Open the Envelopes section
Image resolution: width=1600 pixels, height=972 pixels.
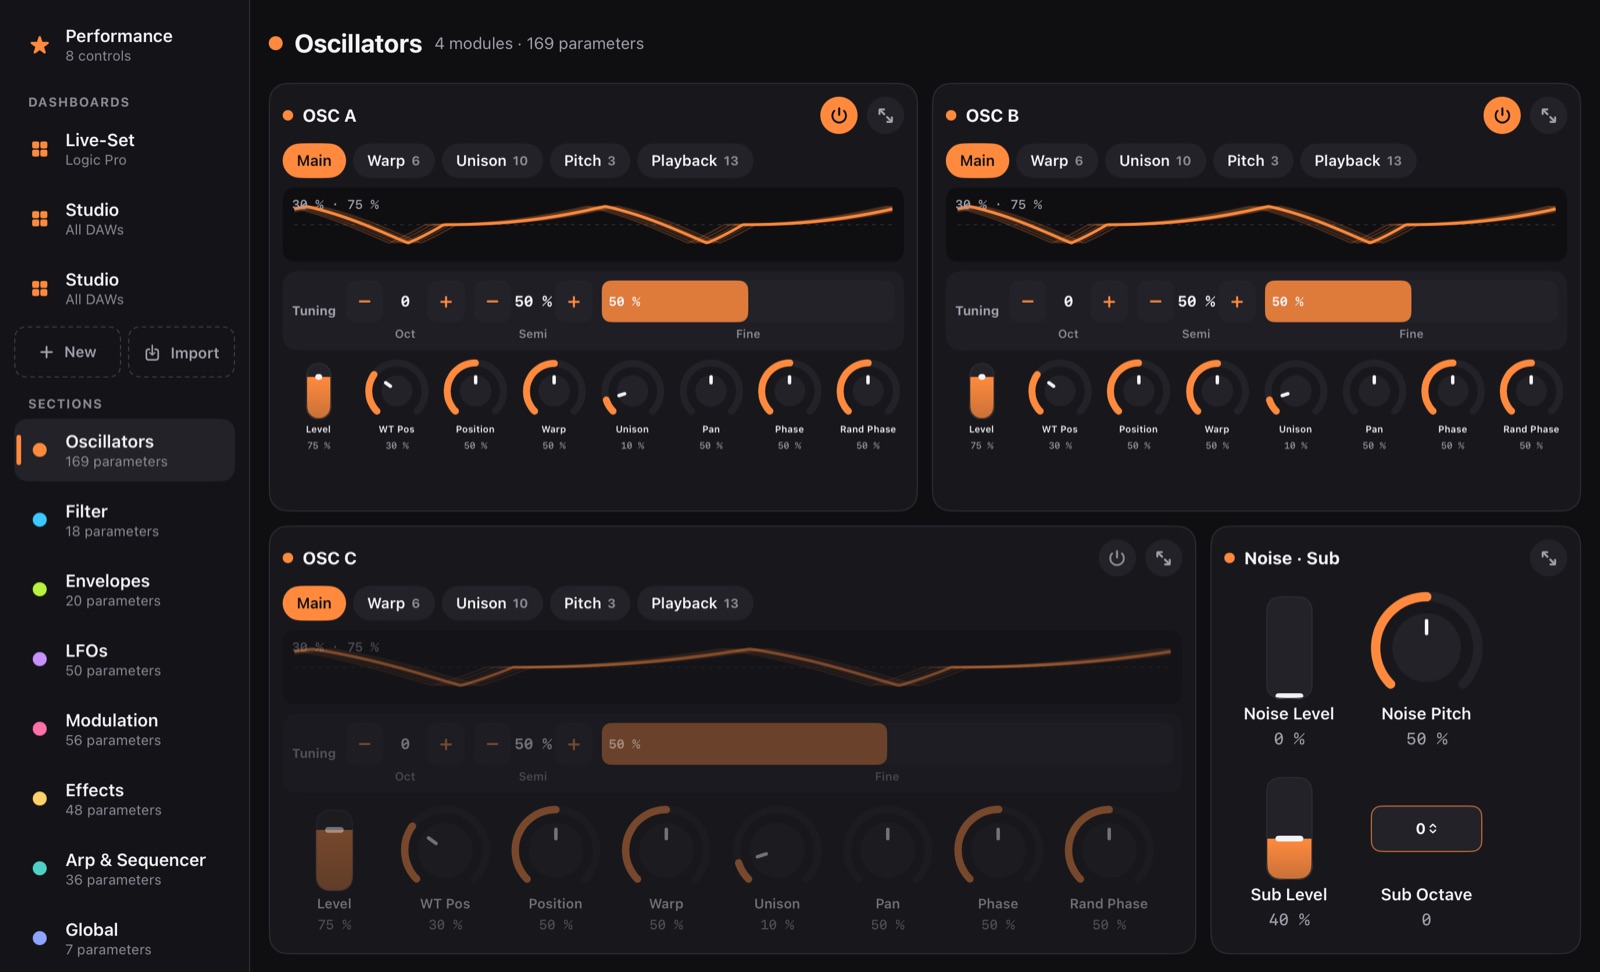[x=125, y=590]
